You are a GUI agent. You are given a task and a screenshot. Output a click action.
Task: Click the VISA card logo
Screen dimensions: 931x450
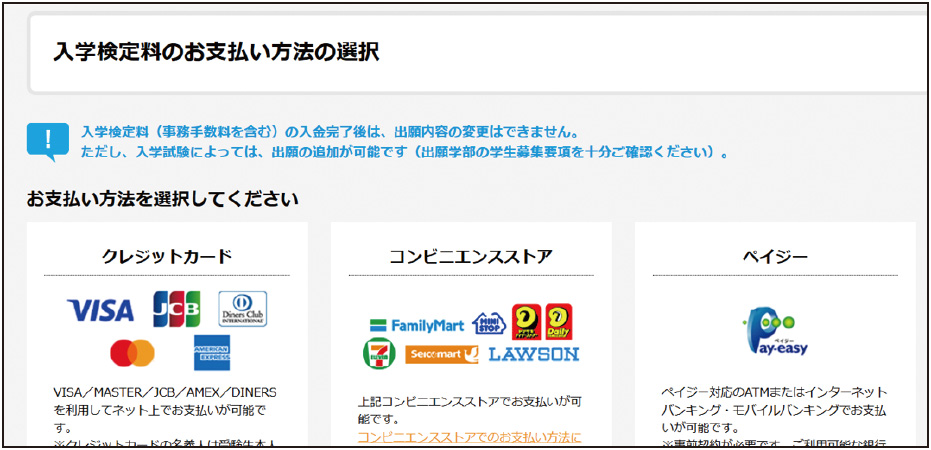tap(100, 310)
